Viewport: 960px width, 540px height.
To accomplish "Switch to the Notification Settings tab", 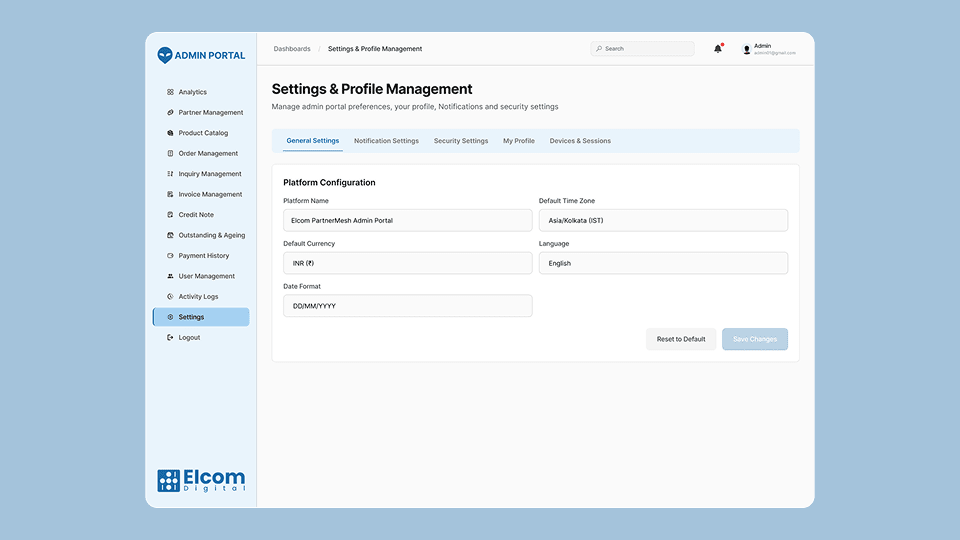I will pyautogui.click(x=386, y=141).
